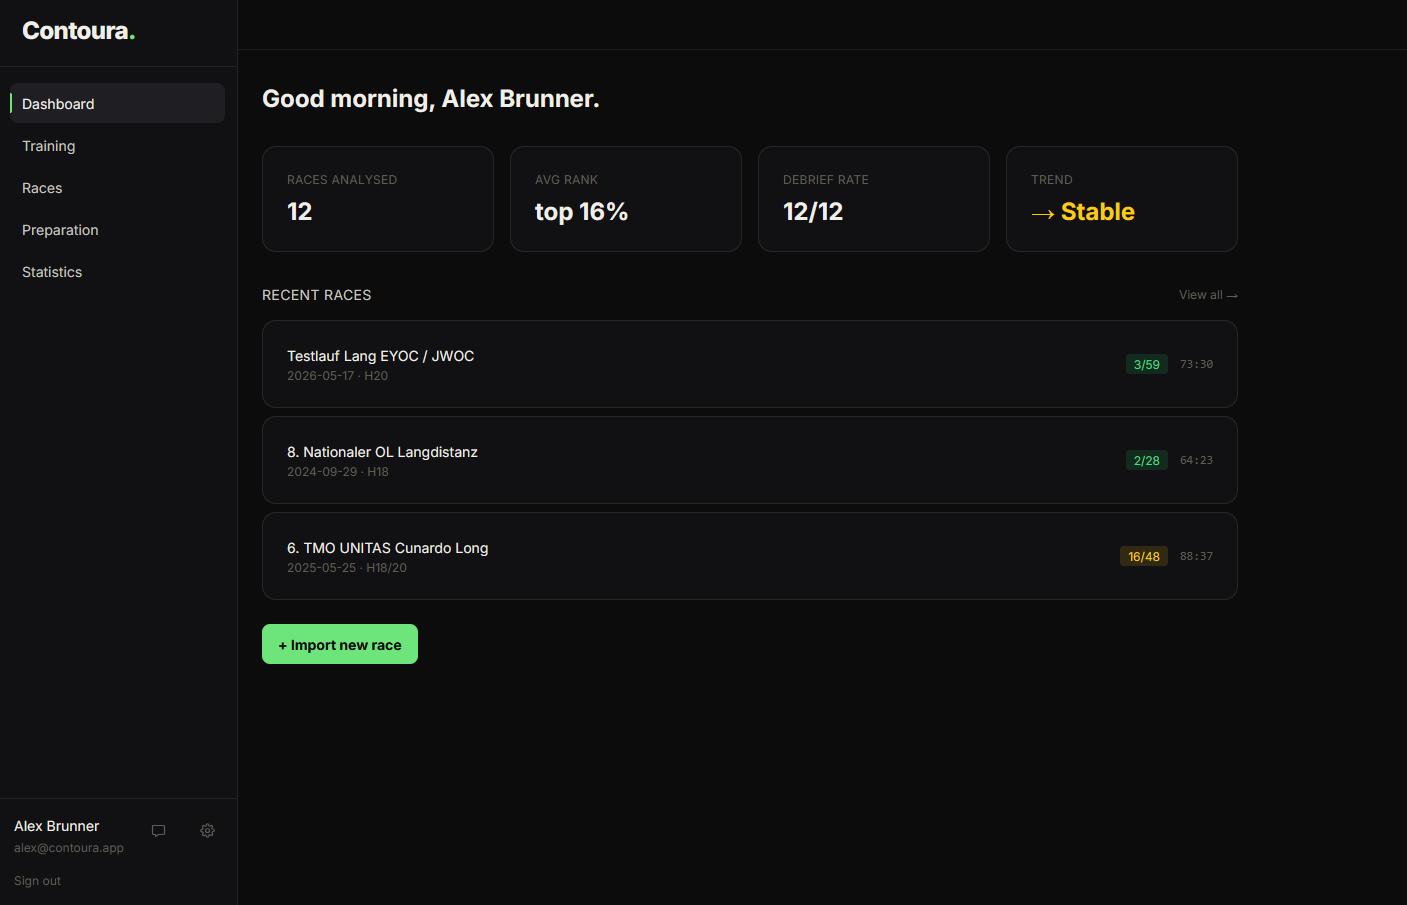
Task: Click the Contoura logo
Action: tap(78, 31)
